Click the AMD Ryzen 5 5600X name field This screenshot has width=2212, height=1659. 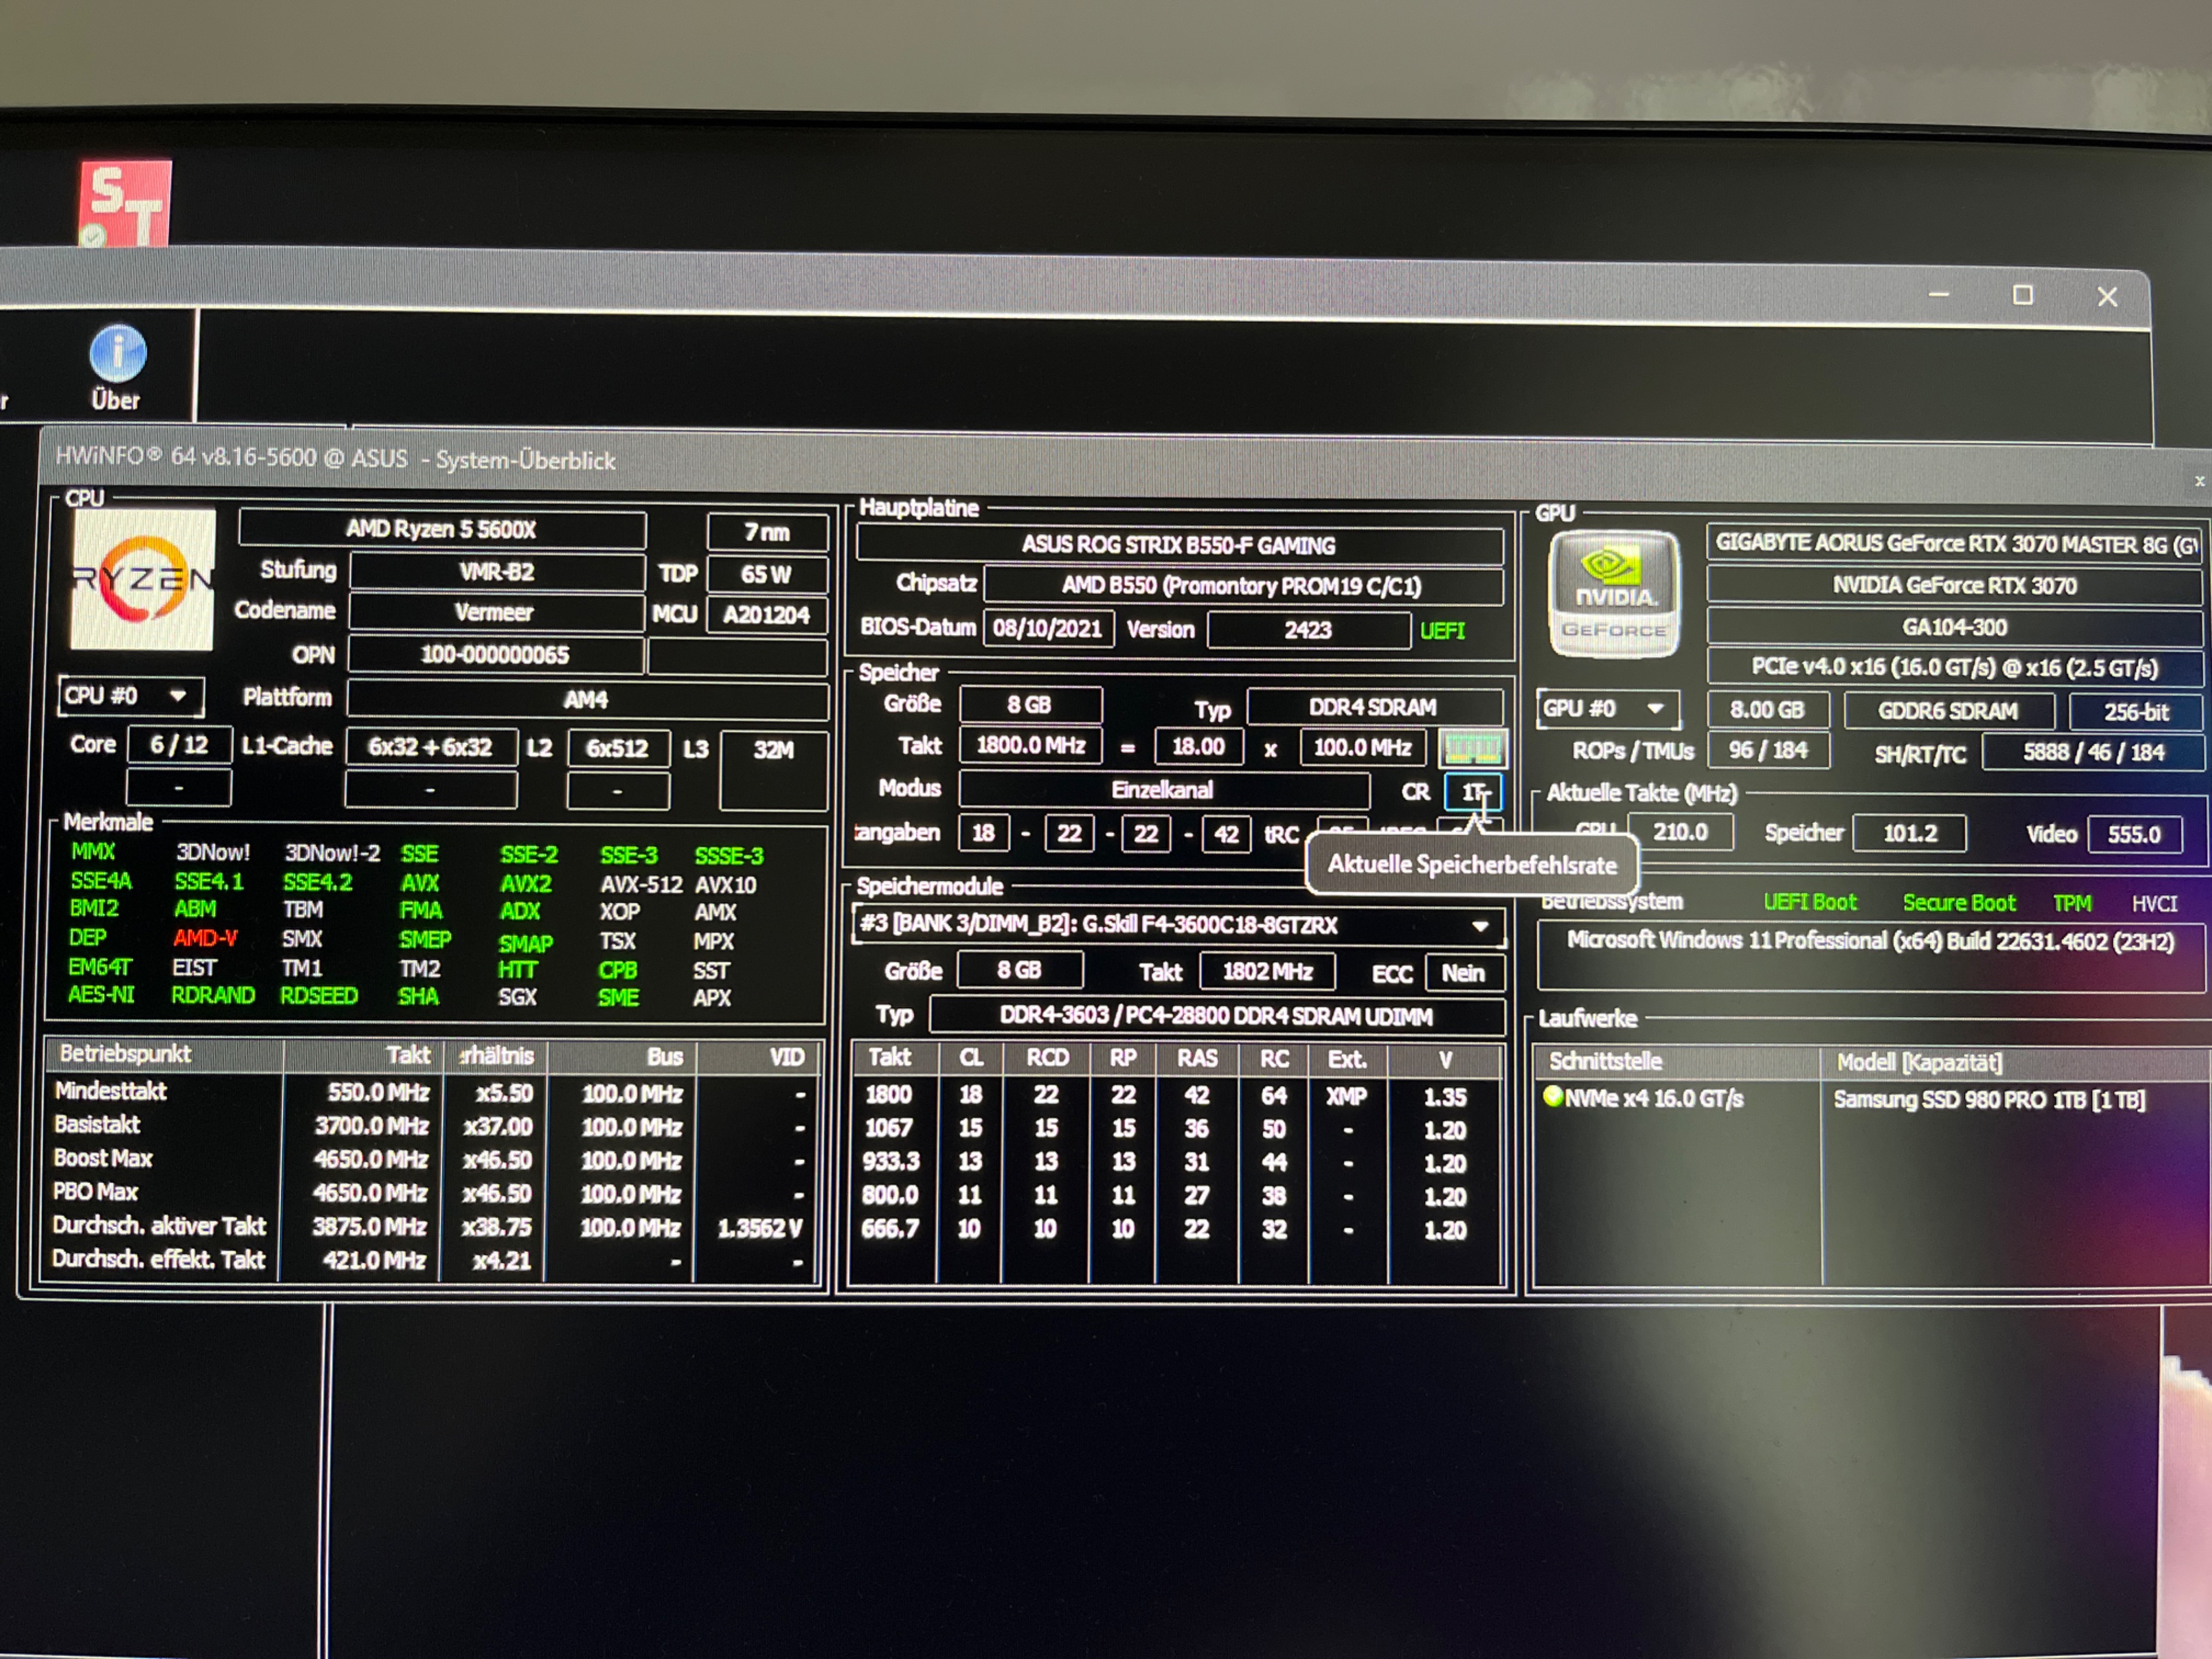click(x=441, y=529)
